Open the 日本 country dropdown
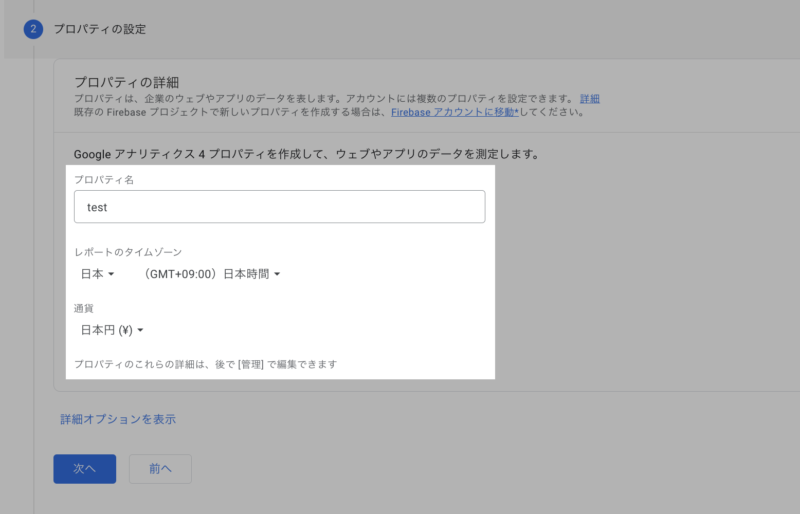The width and height of the screenshot is (800, 514). [97, 274]
